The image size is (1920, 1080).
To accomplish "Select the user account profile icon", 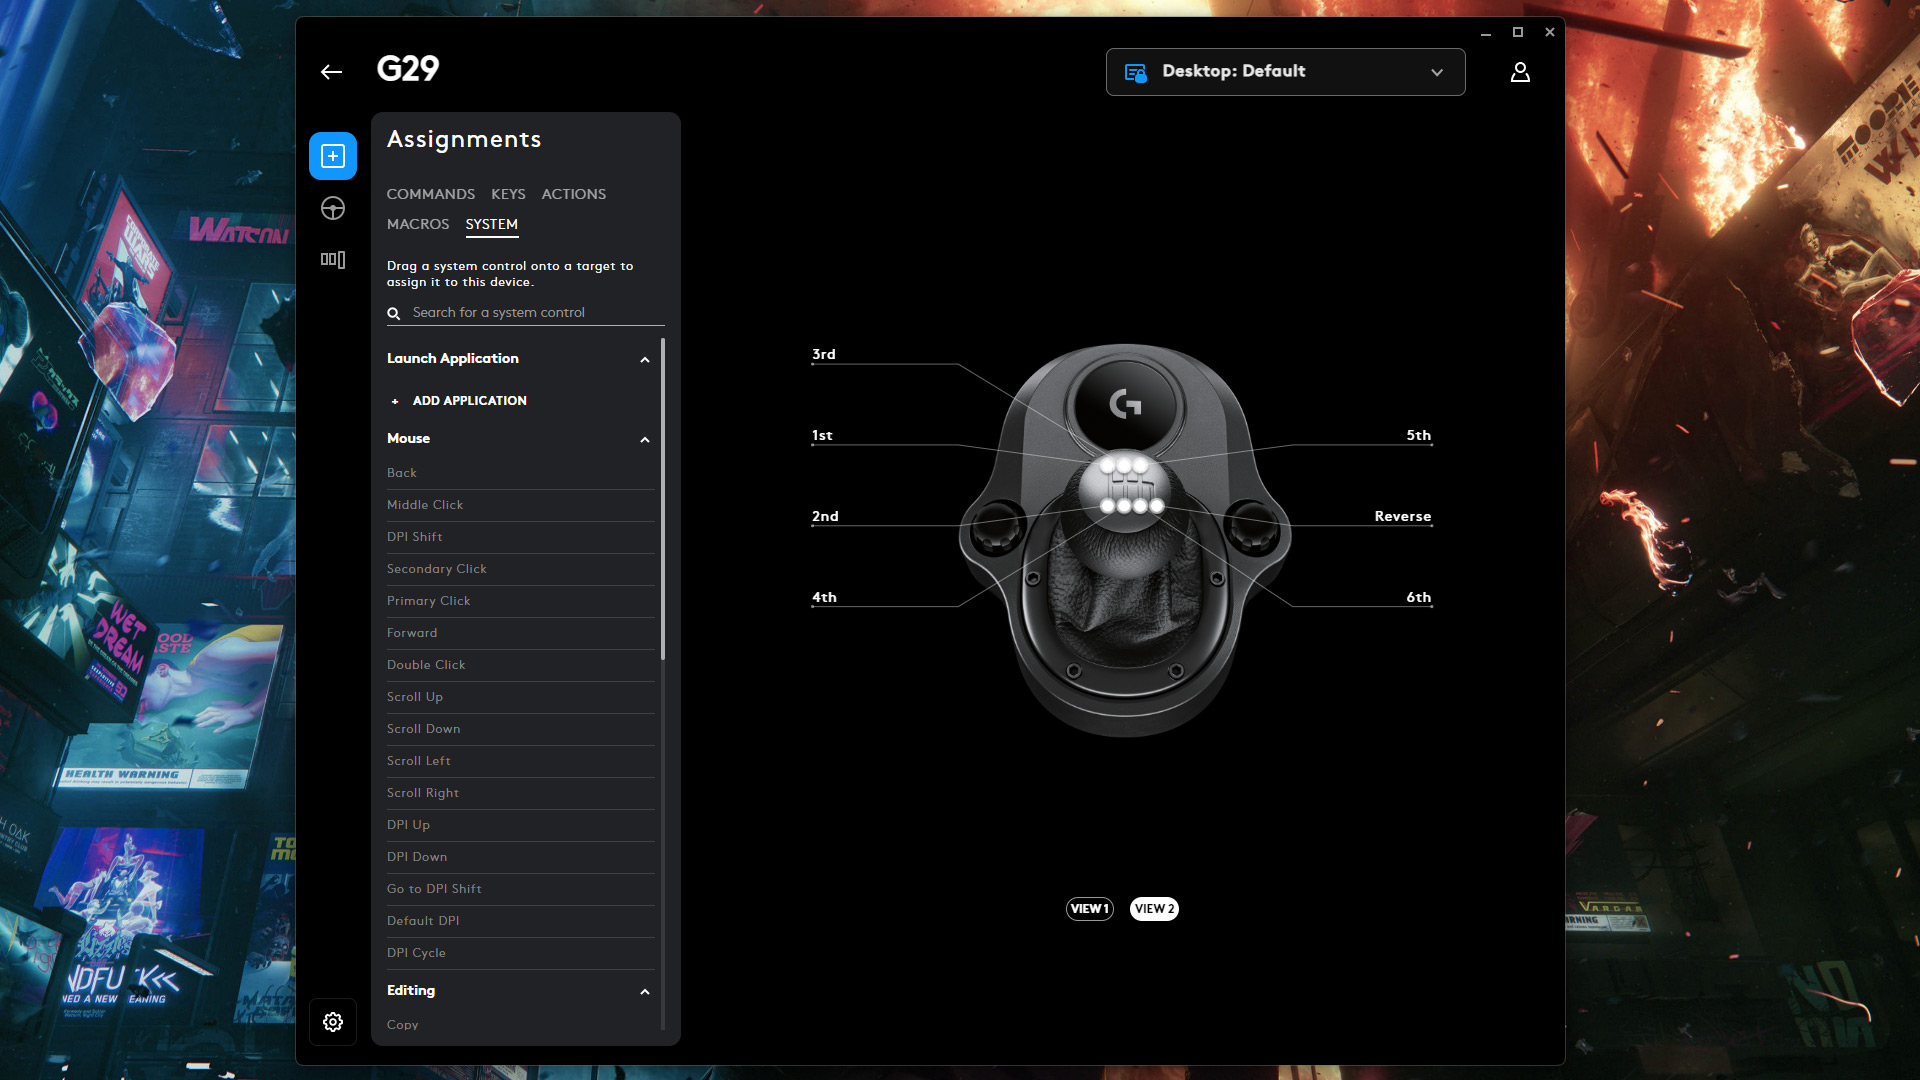I will click(x=1520, y=71).
